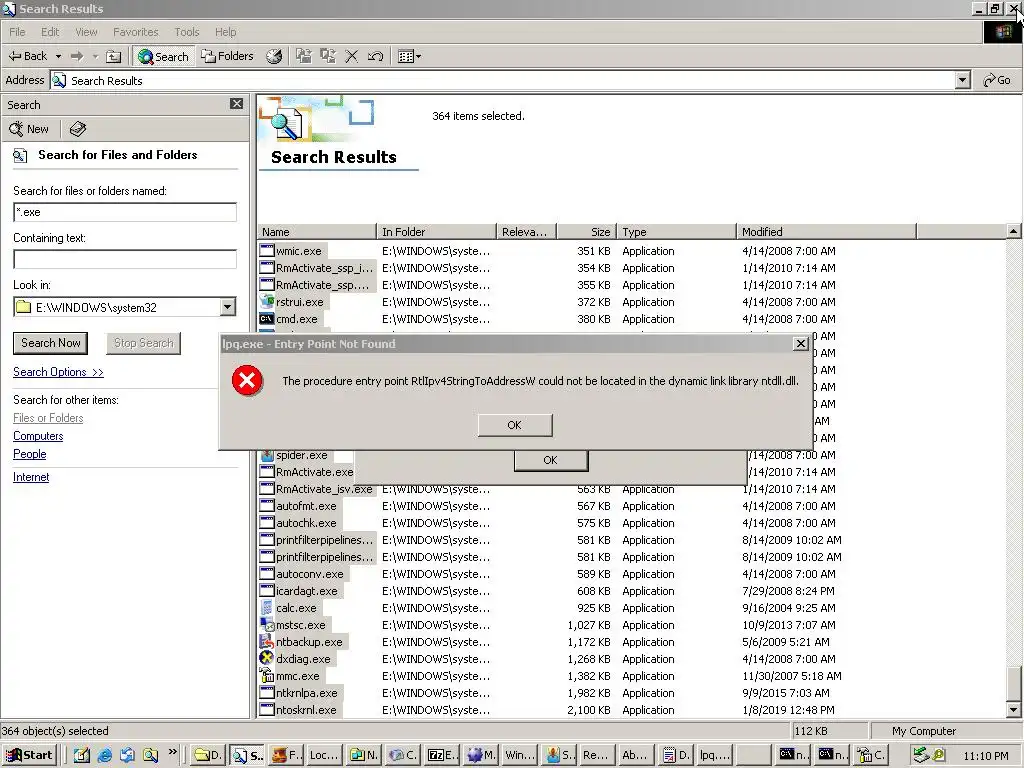Expand the Look in dropdown
Screen dimensions: 1024x768
coord(227,307)
